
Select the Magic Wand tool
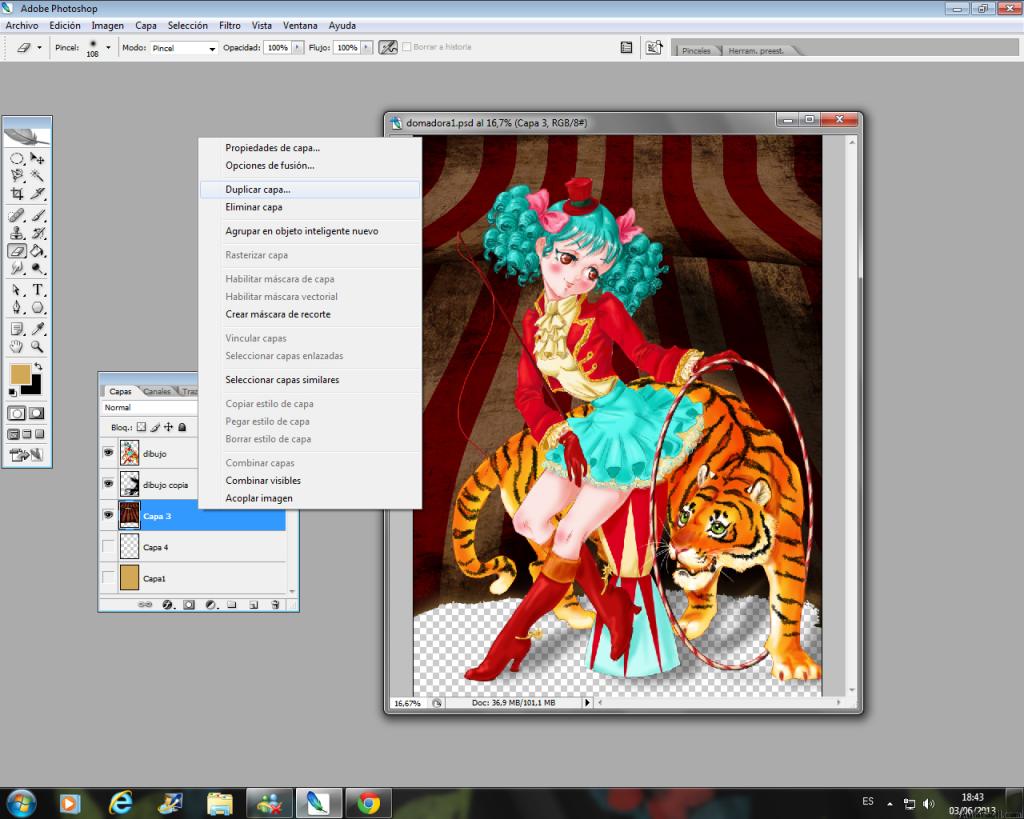37,176
